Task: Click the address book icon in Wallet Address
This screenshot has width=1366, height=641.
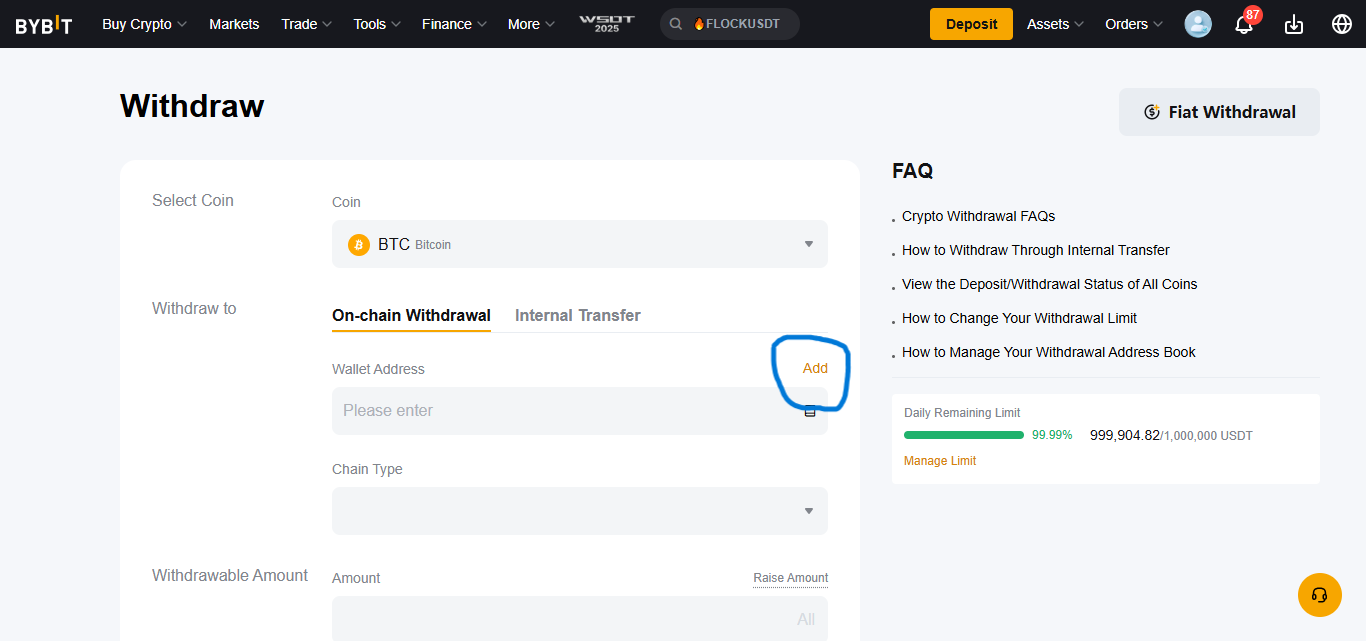Action: click(810, 411)
